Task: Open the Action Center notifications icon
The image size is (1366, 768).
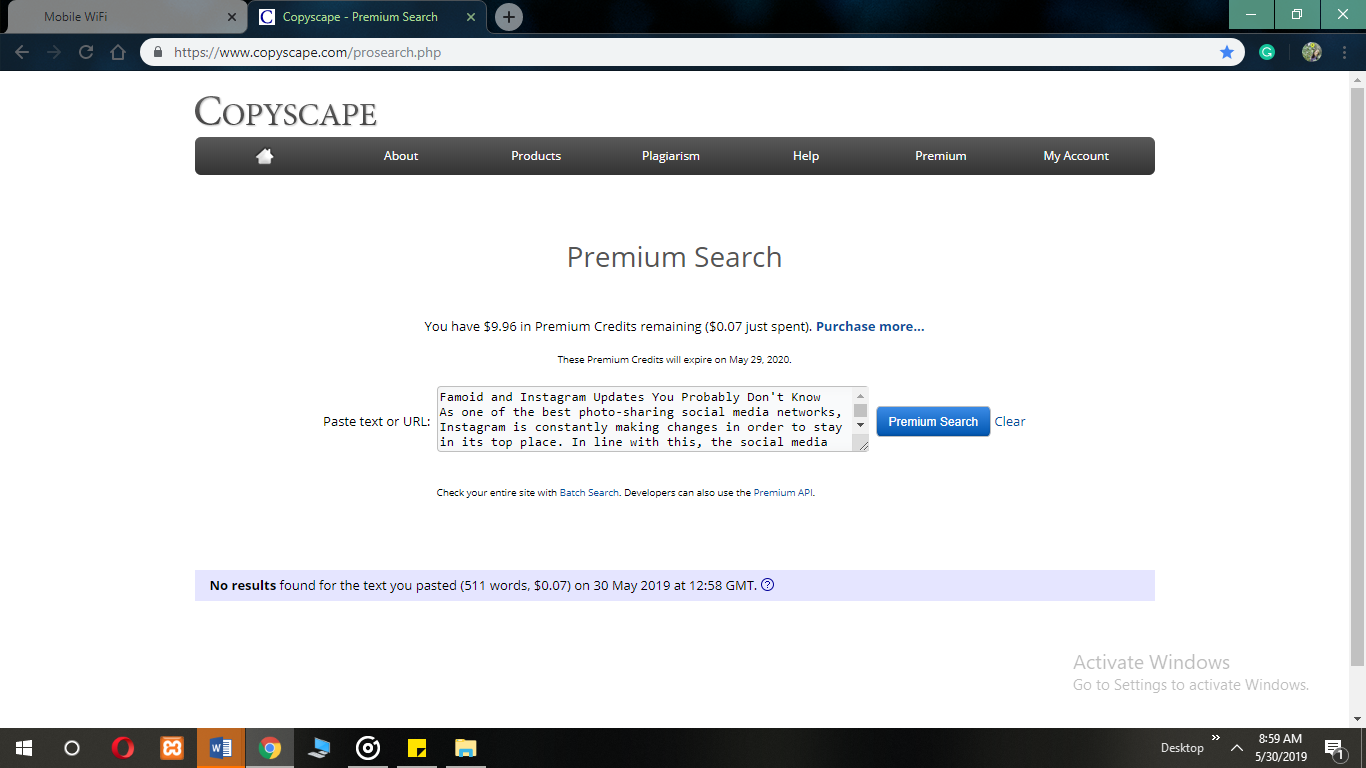Action: (x=1334, y=748)
